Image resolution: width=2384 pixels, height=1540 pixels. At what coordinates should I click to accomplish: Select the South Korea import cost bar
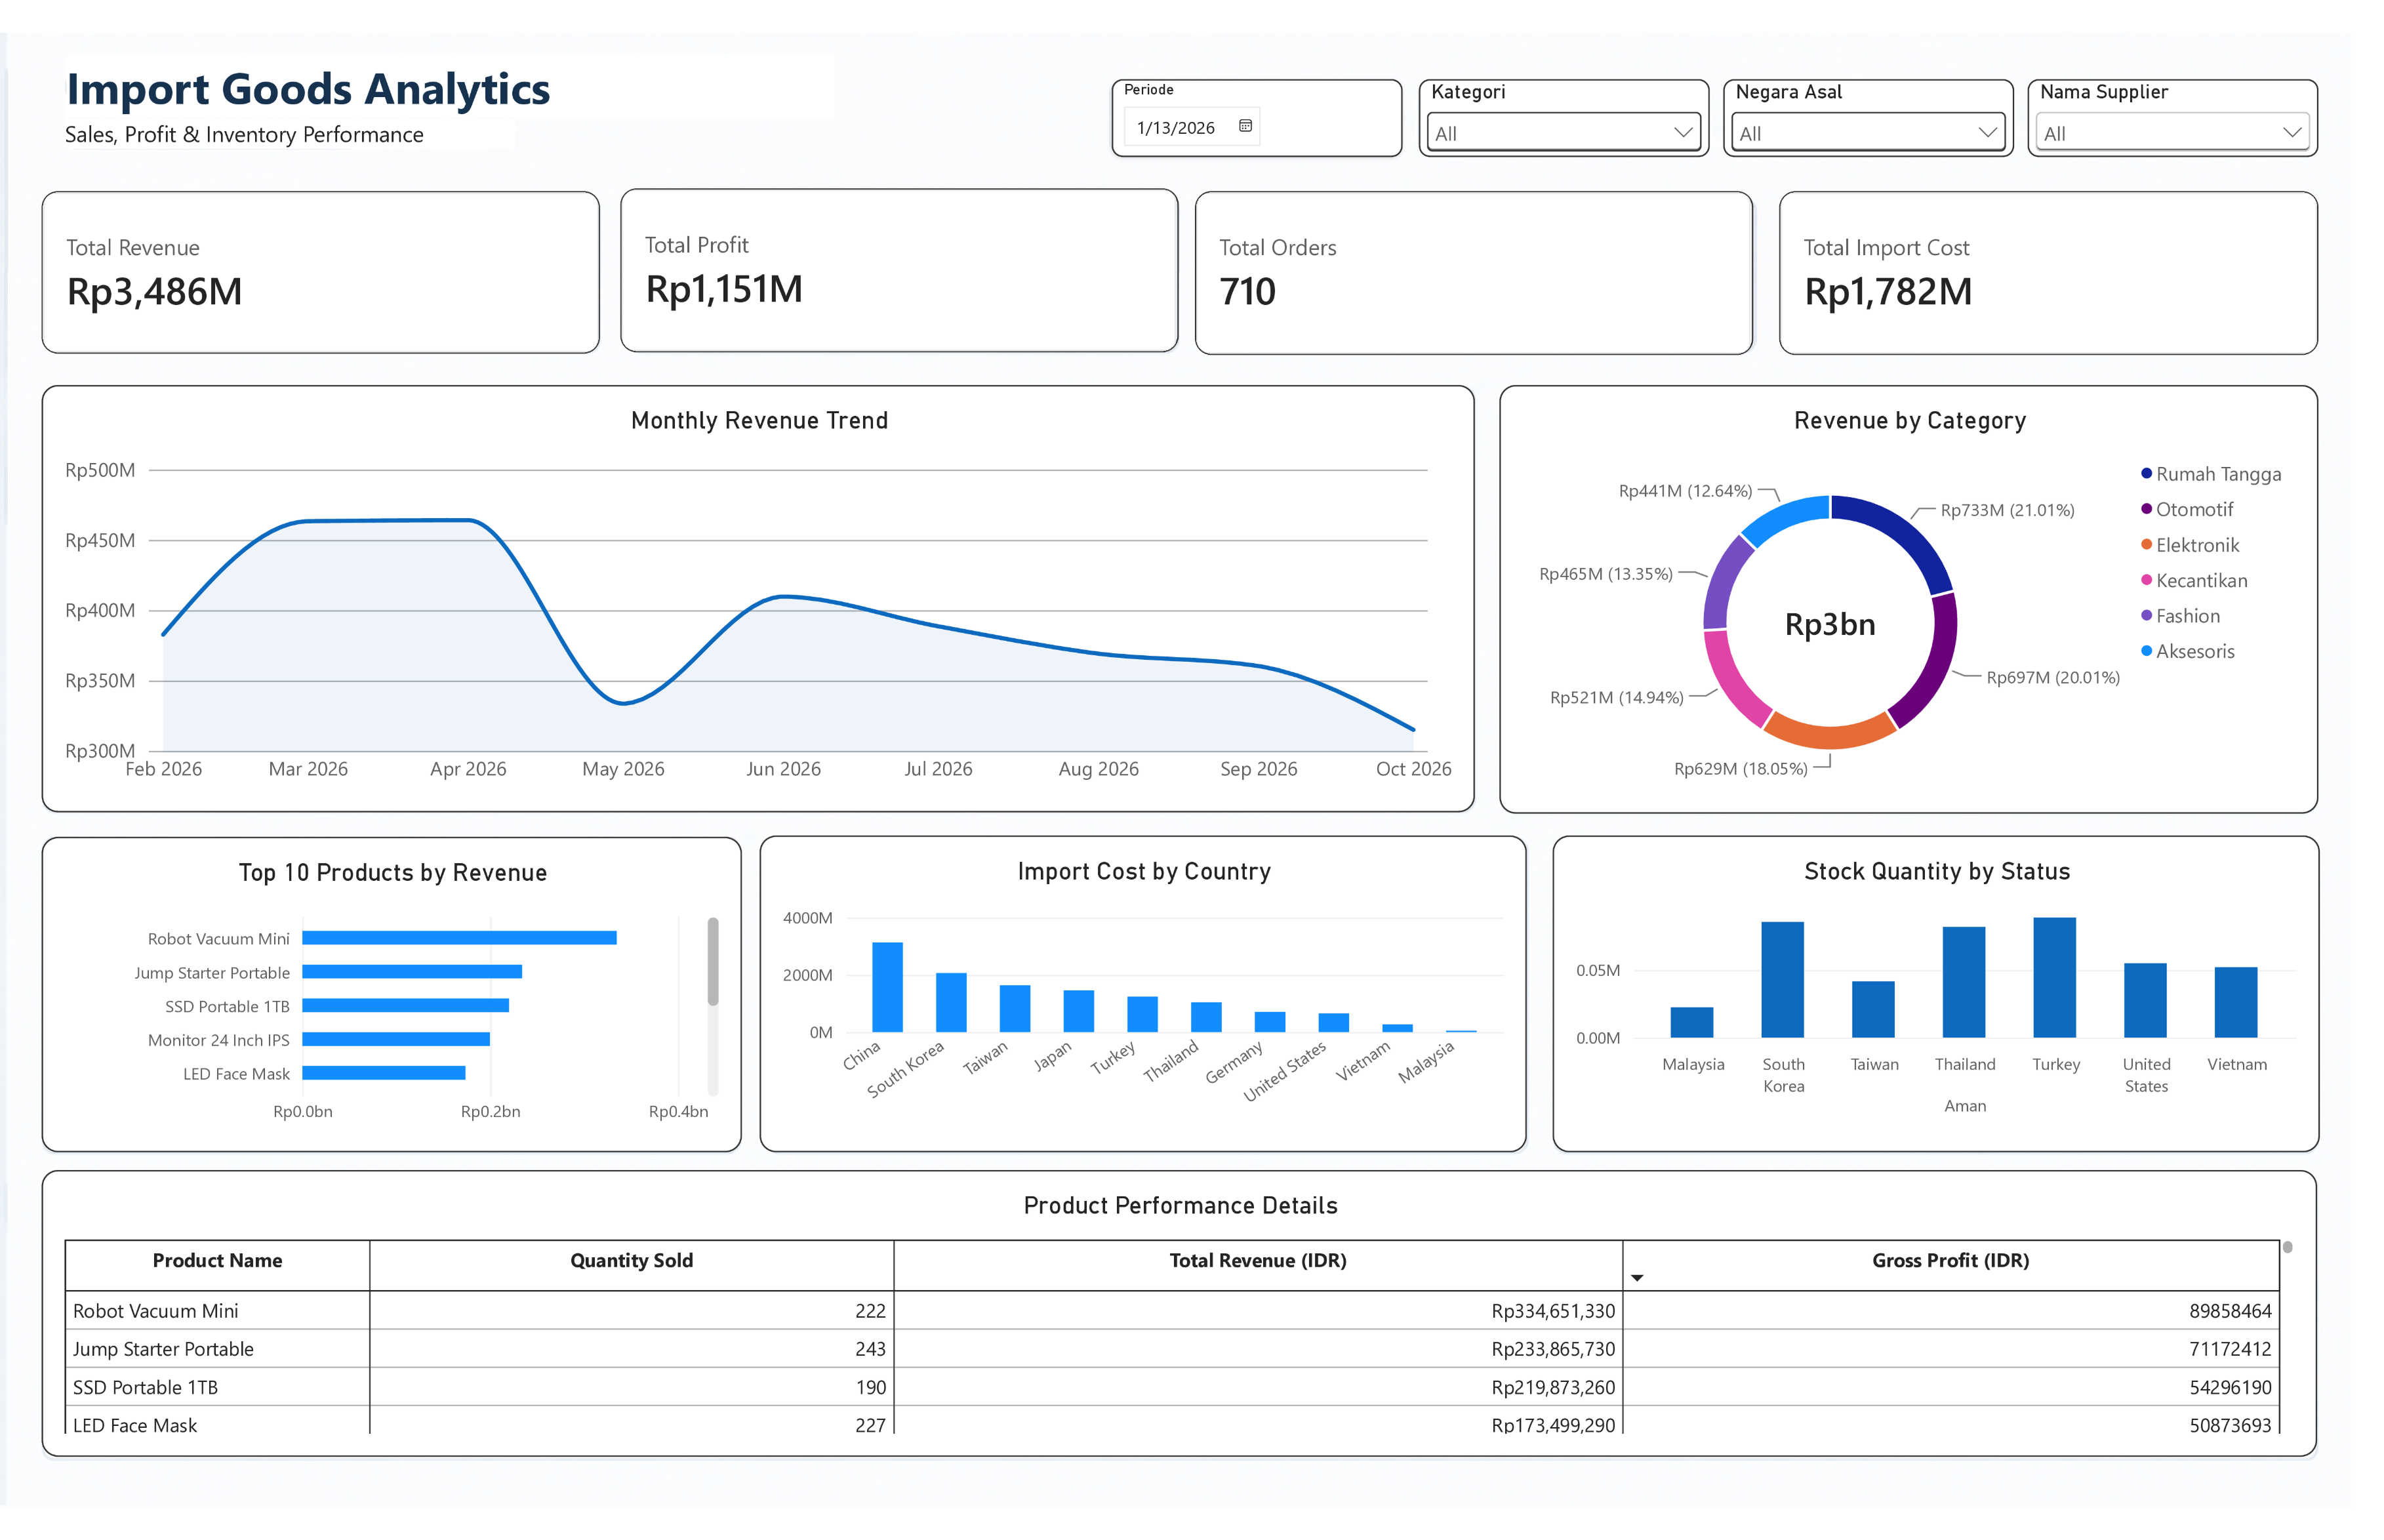[951, 1002]
